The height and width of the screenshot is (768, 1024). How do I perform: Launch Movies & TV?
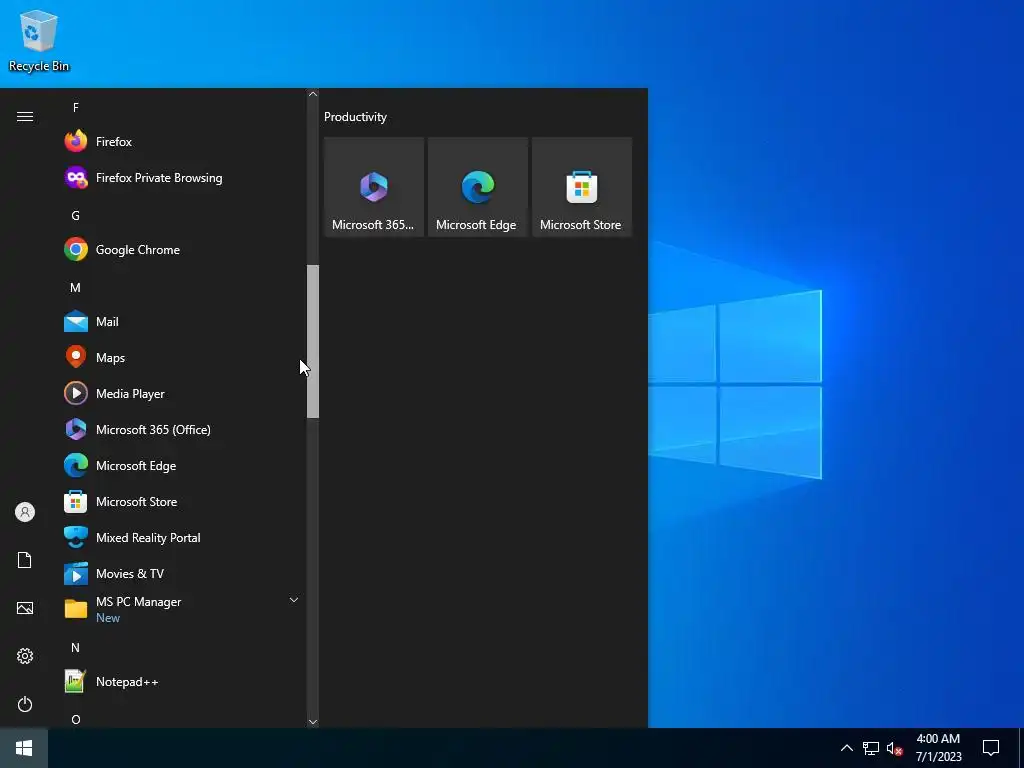pos(182,573)
